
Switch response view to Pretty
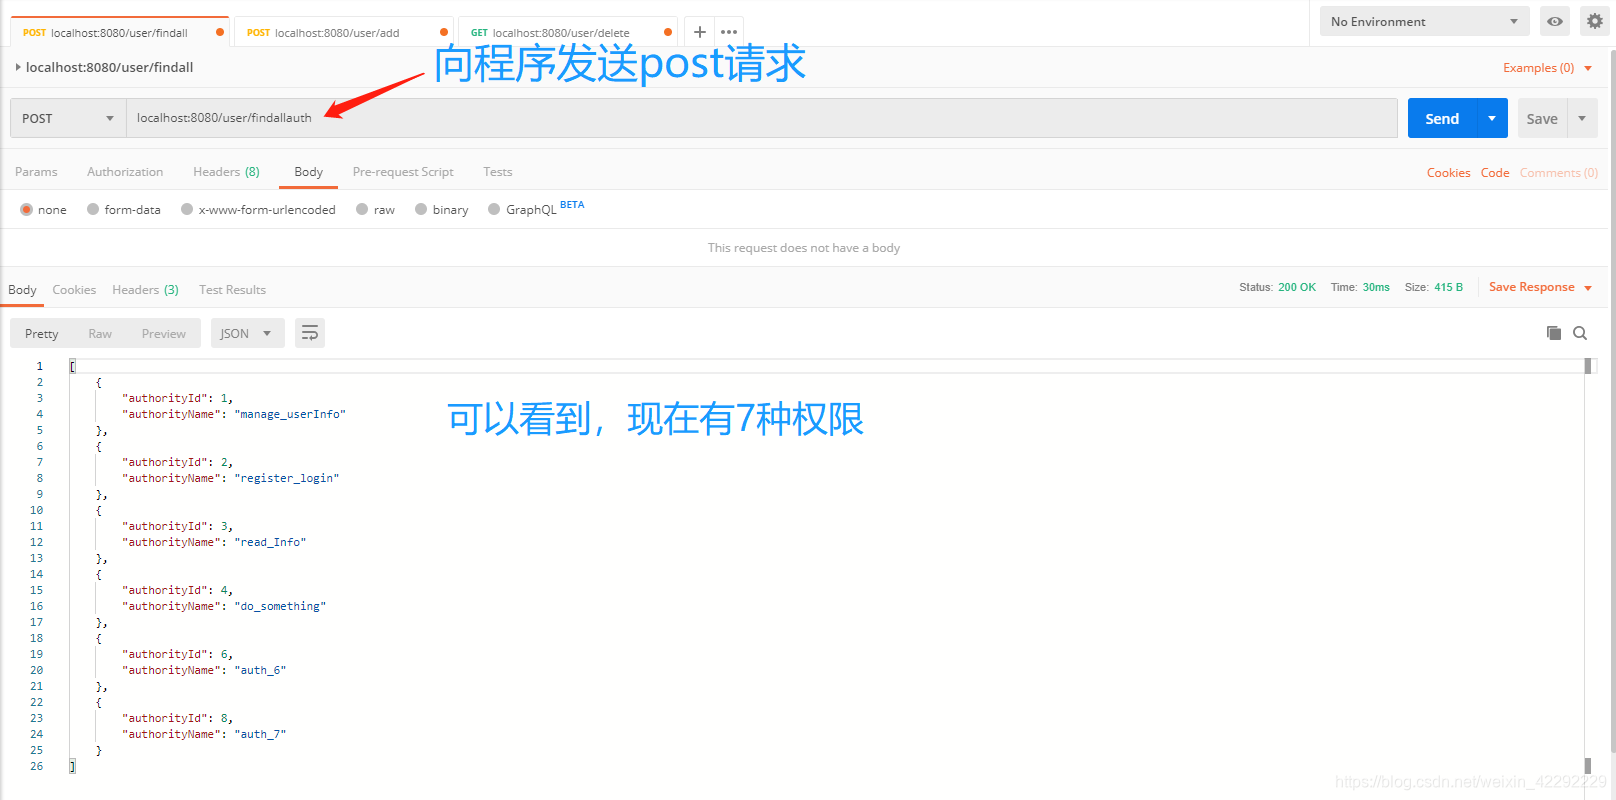coord(42,333)
